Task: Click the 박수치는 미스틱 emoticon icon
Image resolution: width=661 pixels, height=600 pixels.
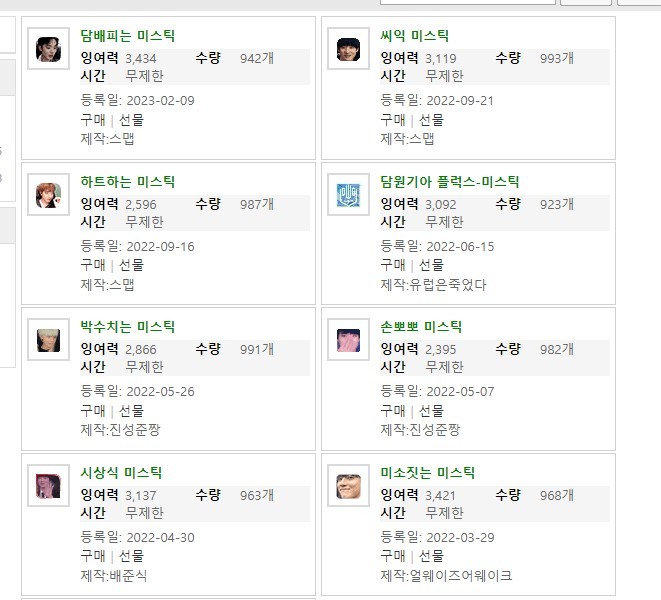Action: [x=47, y=339]
